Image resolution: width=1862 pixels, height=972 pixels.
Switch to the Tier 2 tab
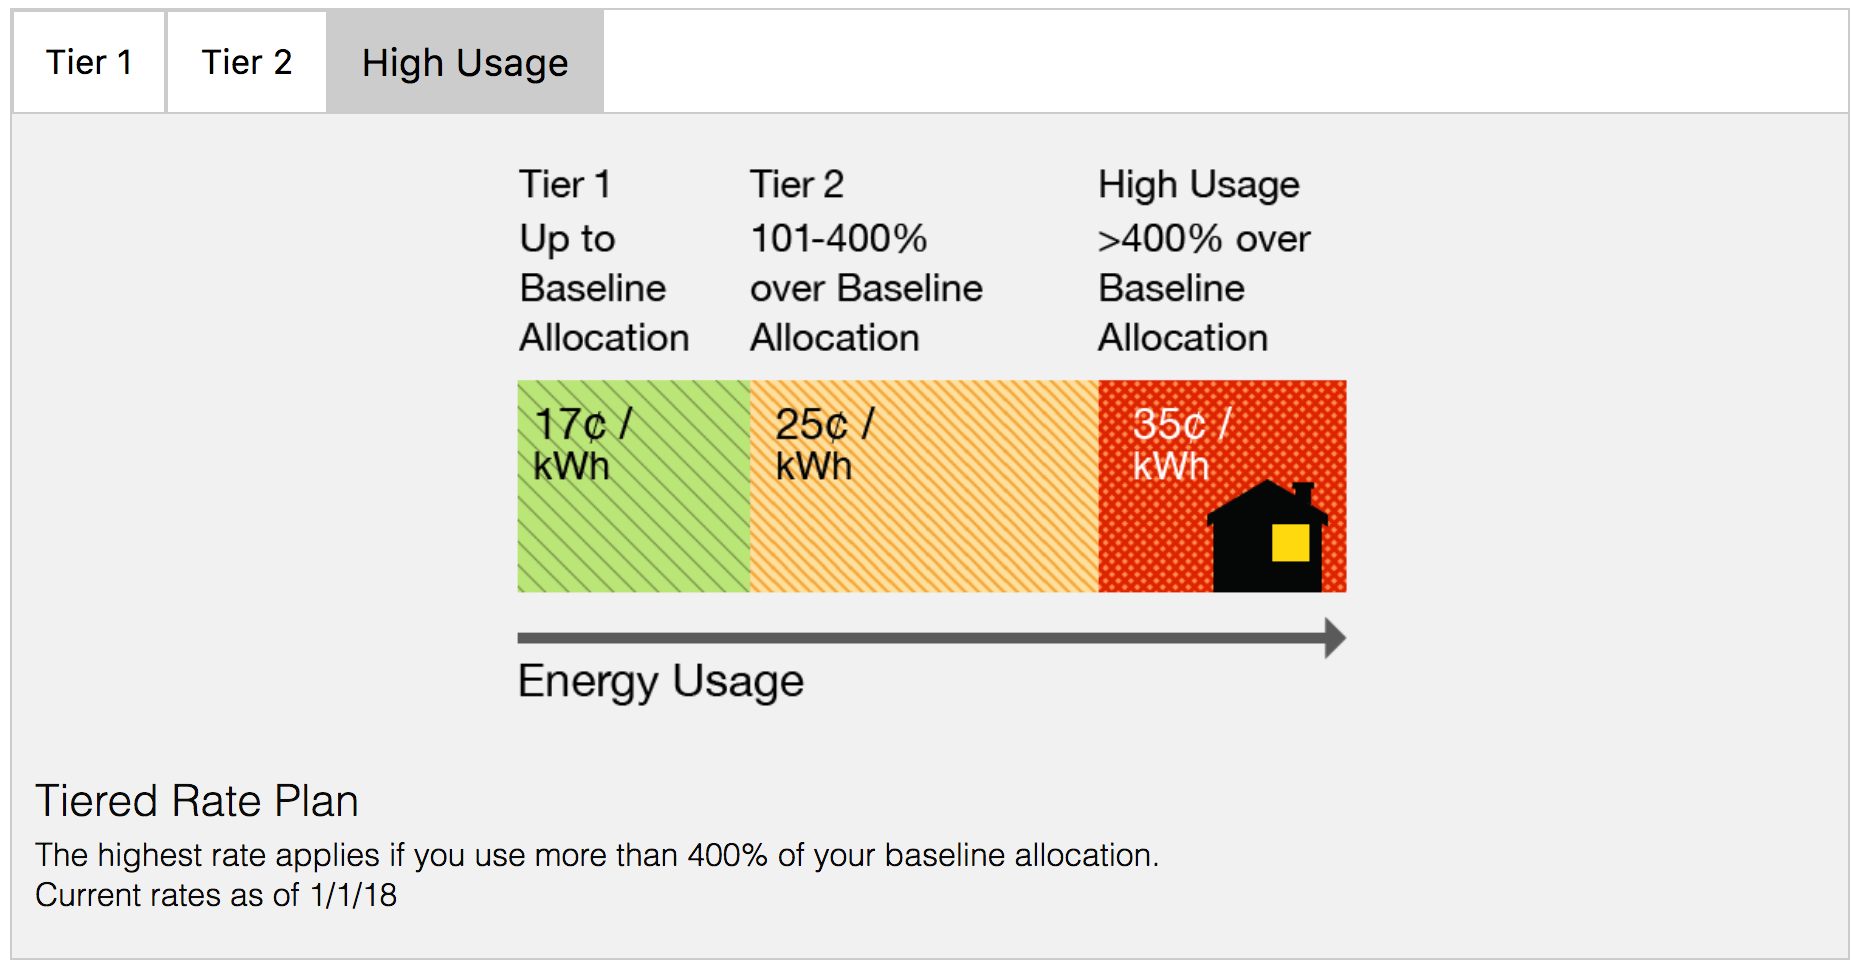(x=246, y=62)
